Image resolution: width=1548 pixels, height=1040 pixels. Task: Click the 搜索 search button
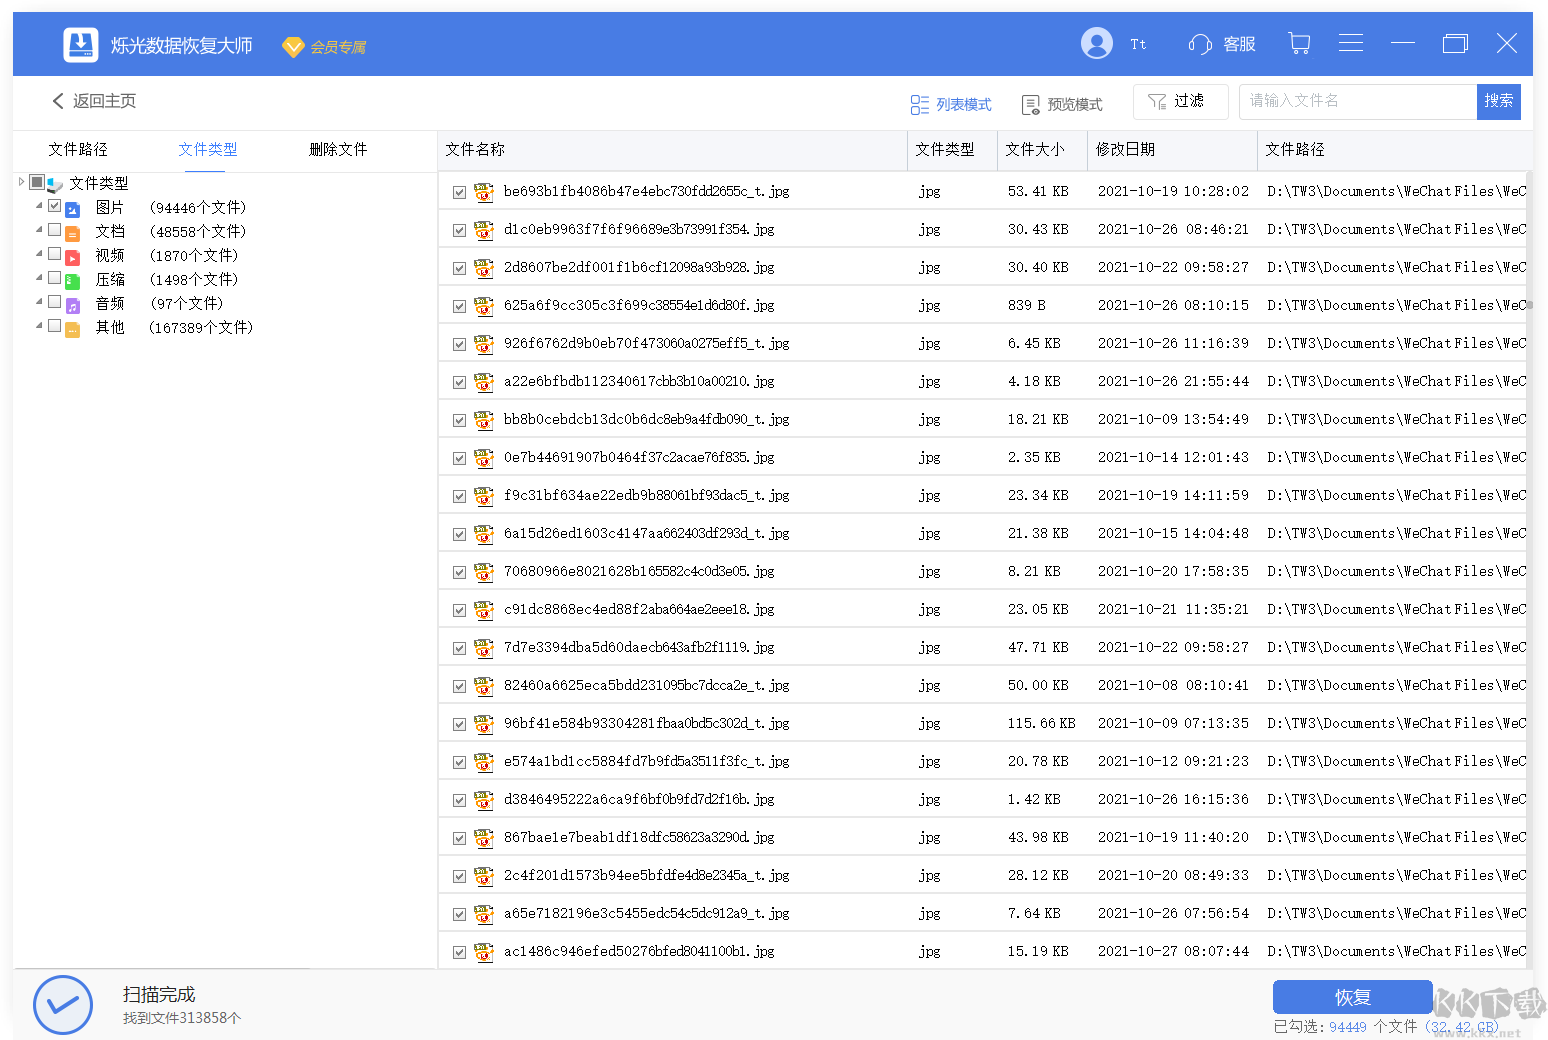click(x=1498, y=101)
